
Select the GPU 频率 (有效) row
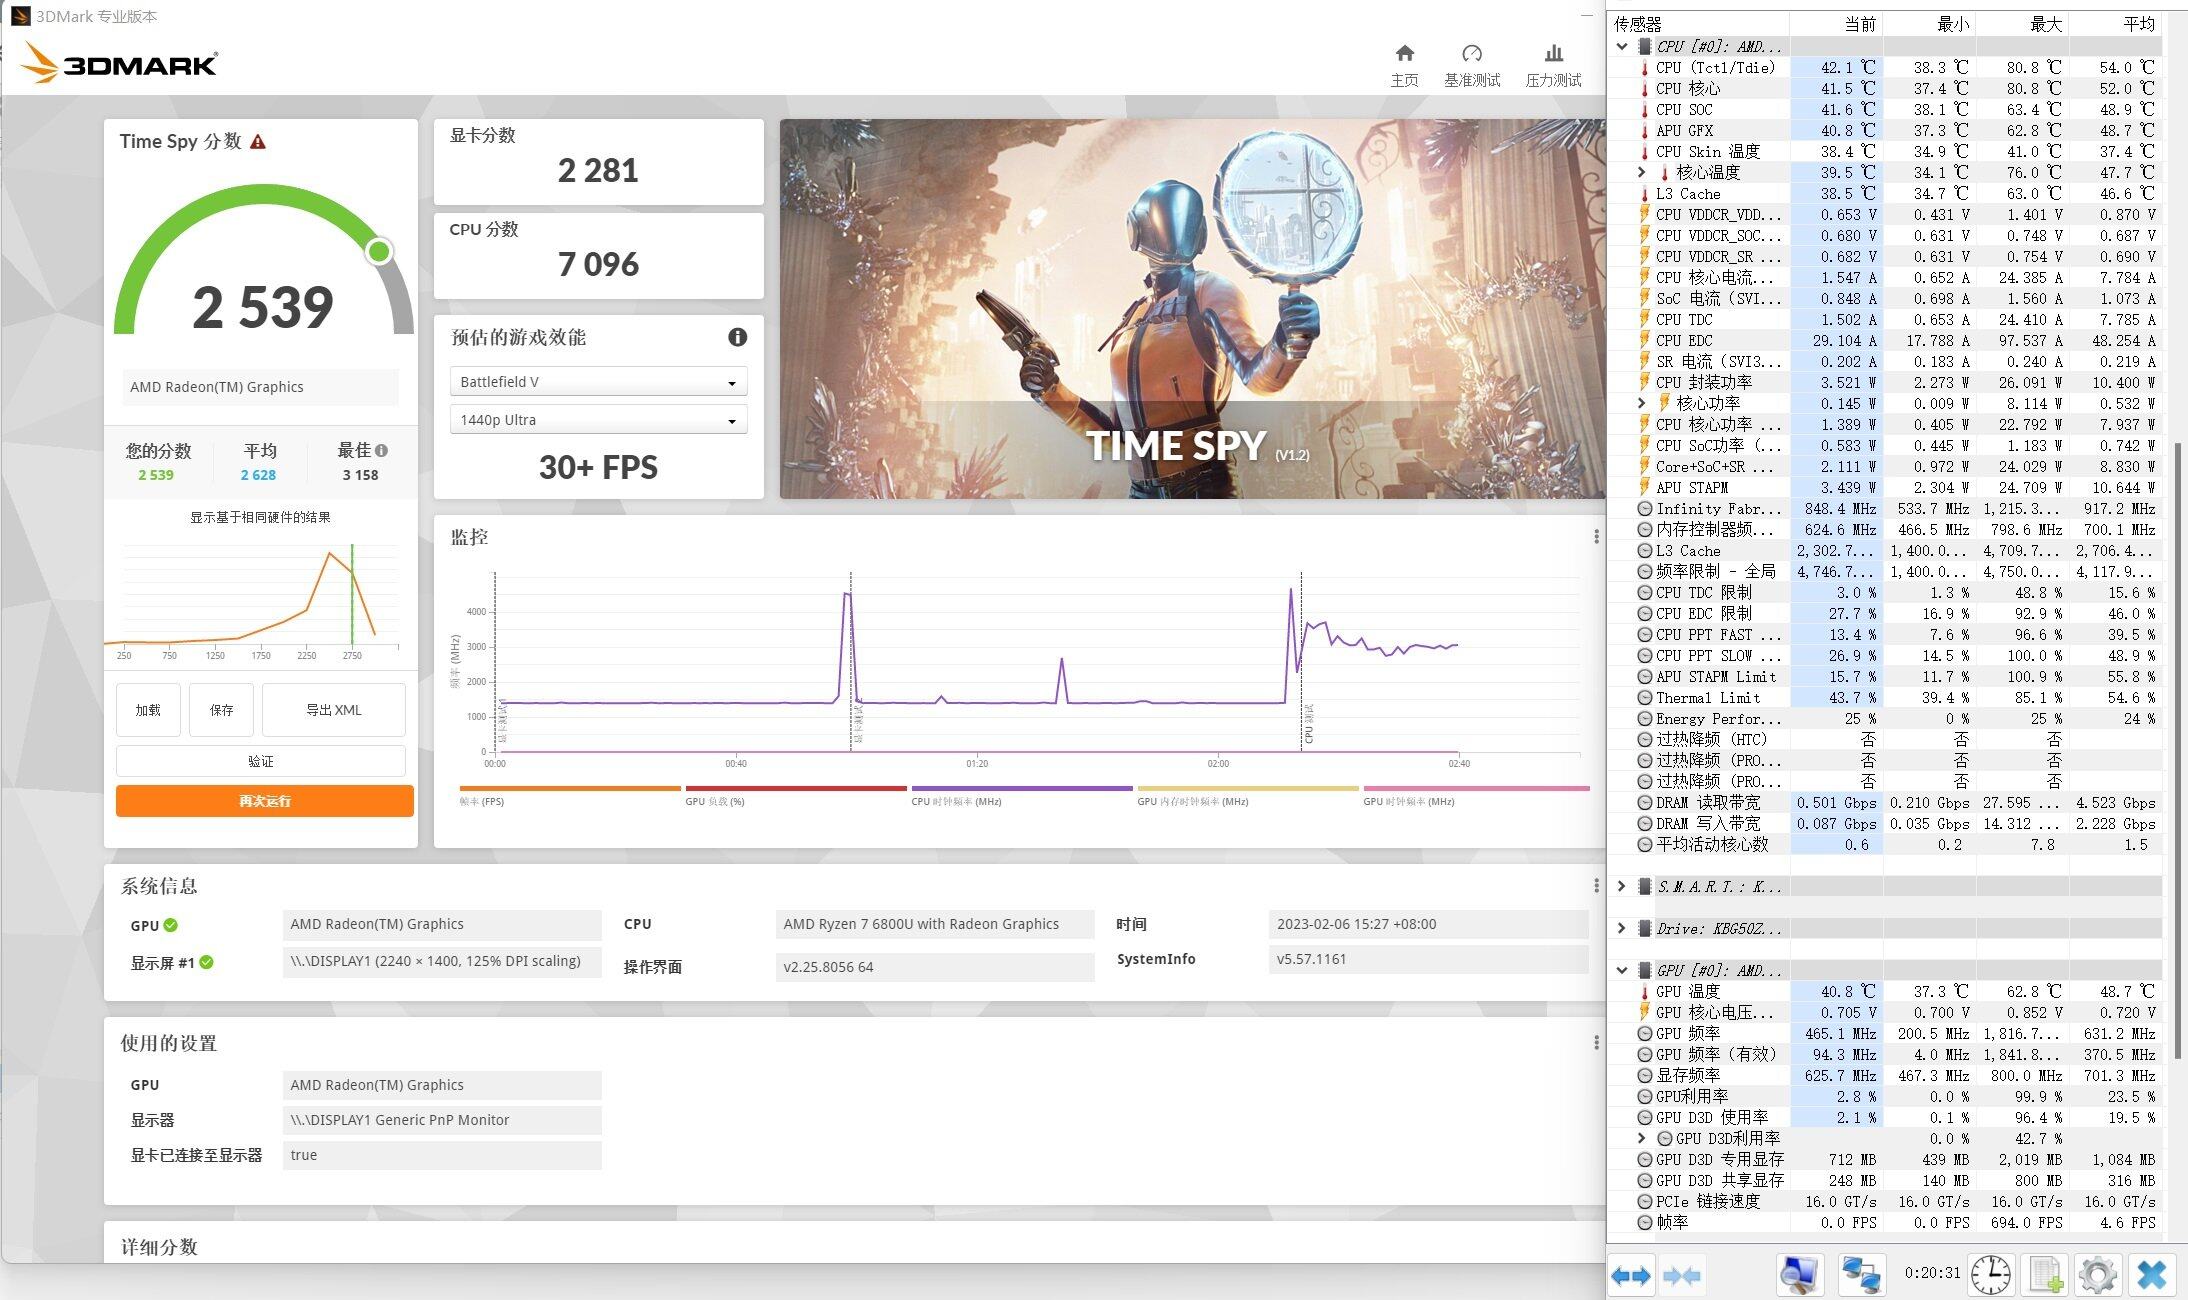pyautogui.click(x=1885, y=1054)
